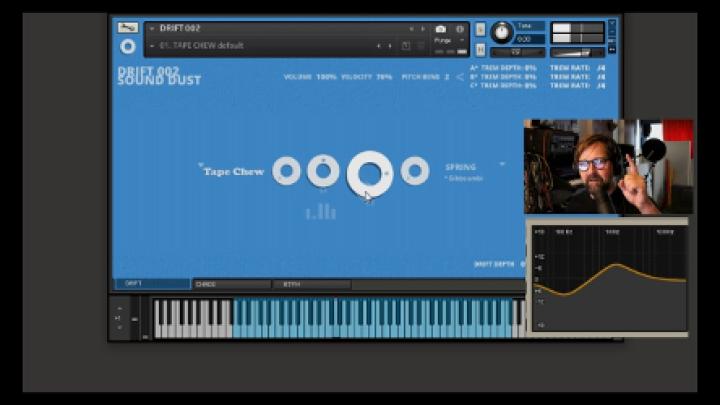Click the large center ring knob

(370, 174)
